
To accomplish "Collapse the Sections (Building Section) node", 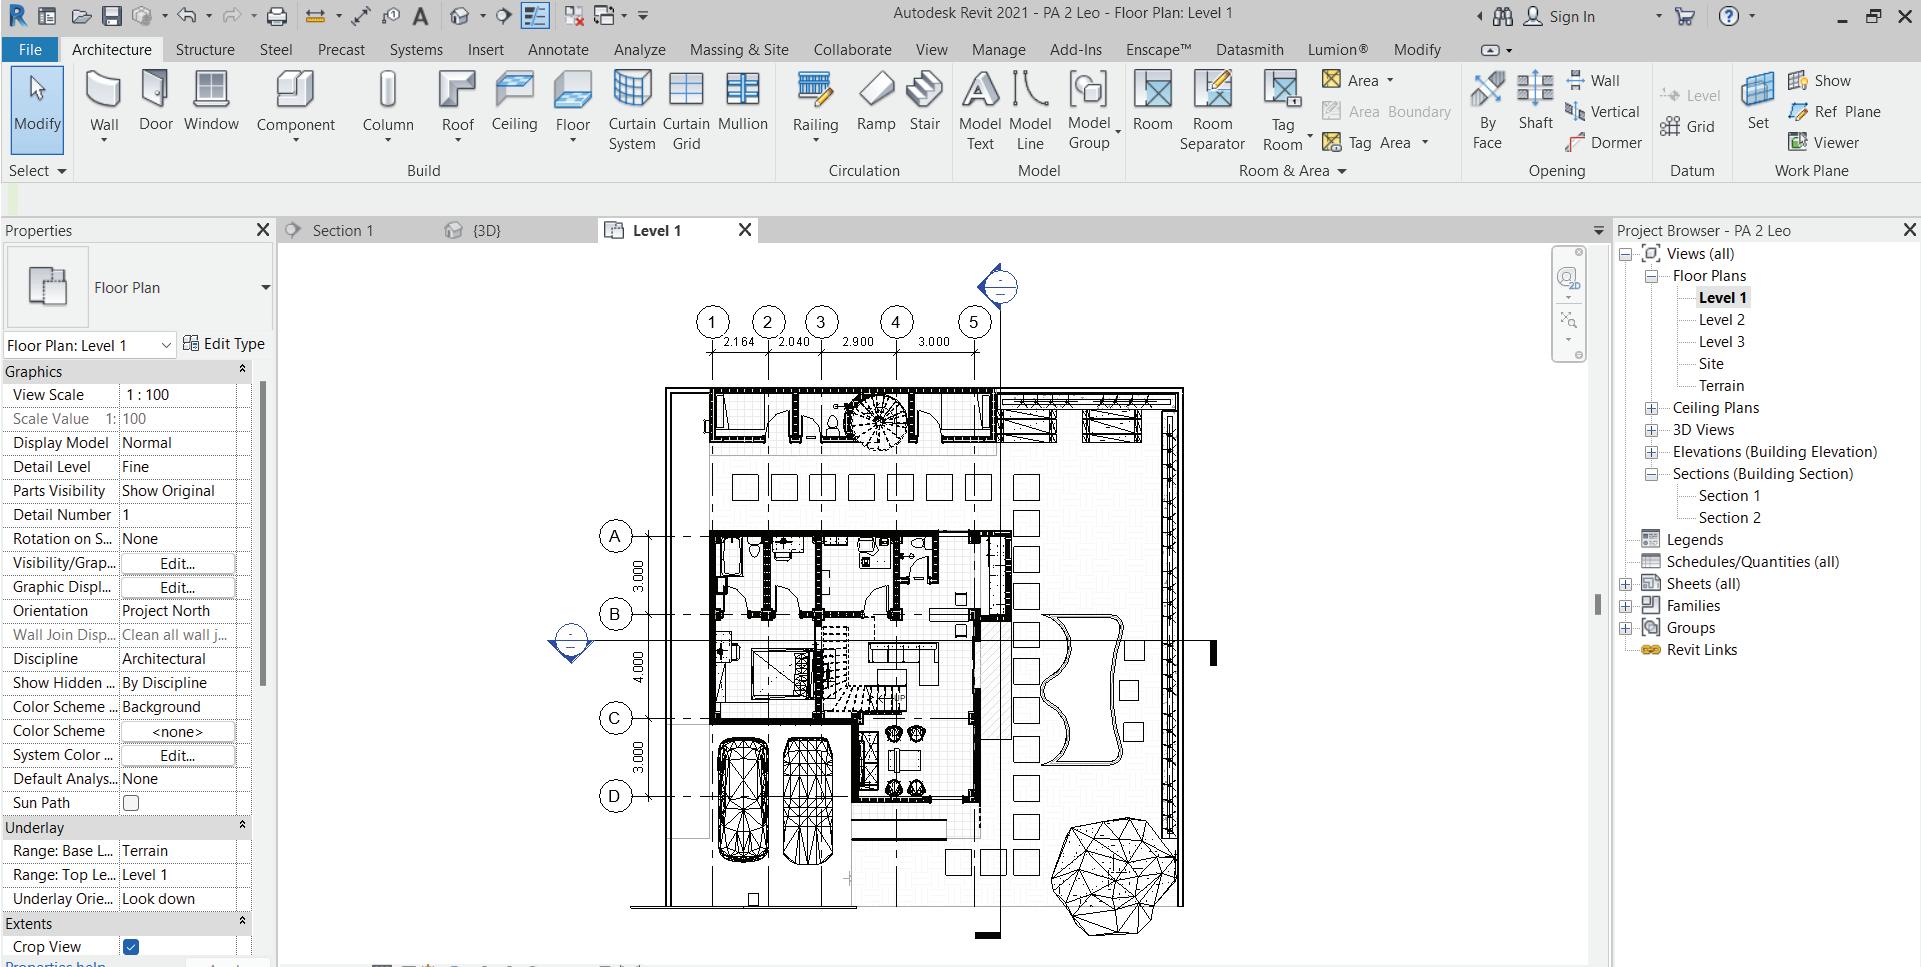I will (1651, 474).
